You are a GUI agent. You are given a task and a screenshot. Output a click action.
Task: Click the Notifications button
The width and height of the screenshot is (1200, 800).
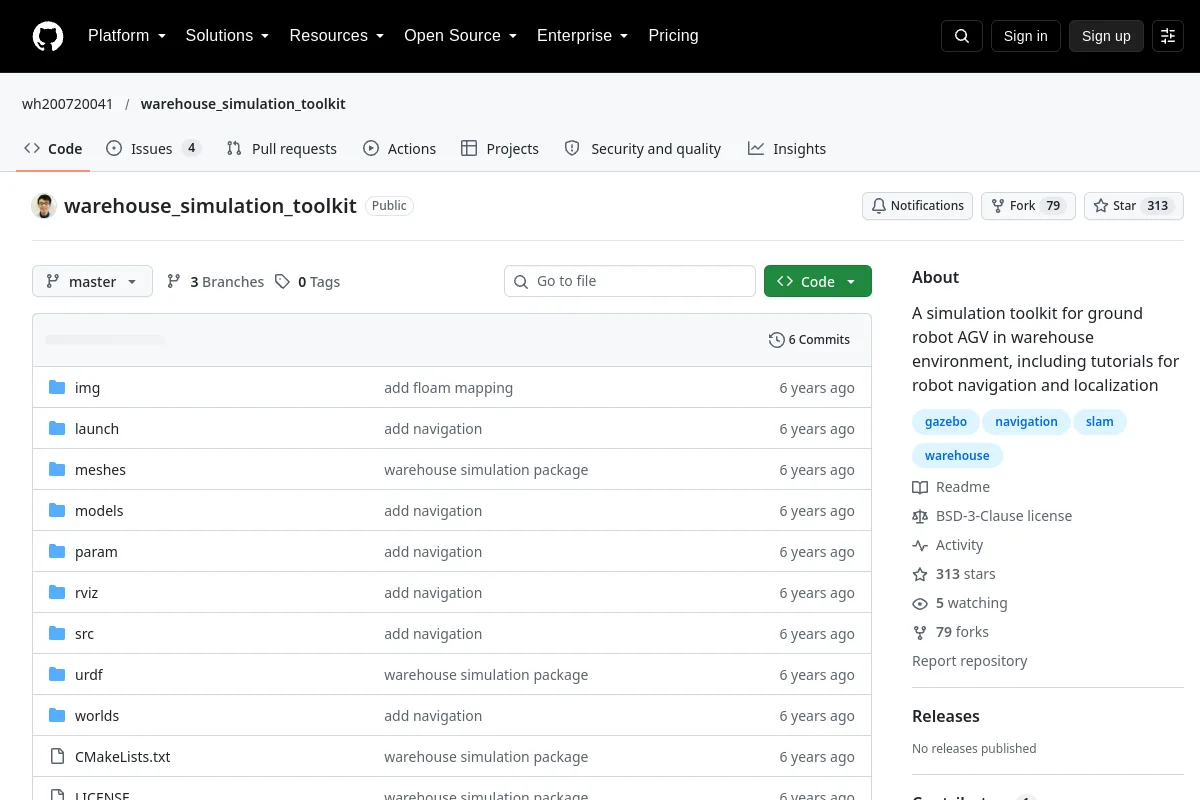coord(918,206)
